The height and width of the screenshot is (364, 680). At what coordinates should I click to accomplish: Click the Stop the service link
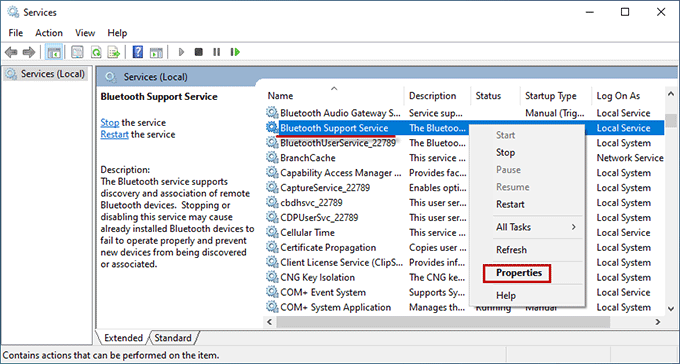110,123
